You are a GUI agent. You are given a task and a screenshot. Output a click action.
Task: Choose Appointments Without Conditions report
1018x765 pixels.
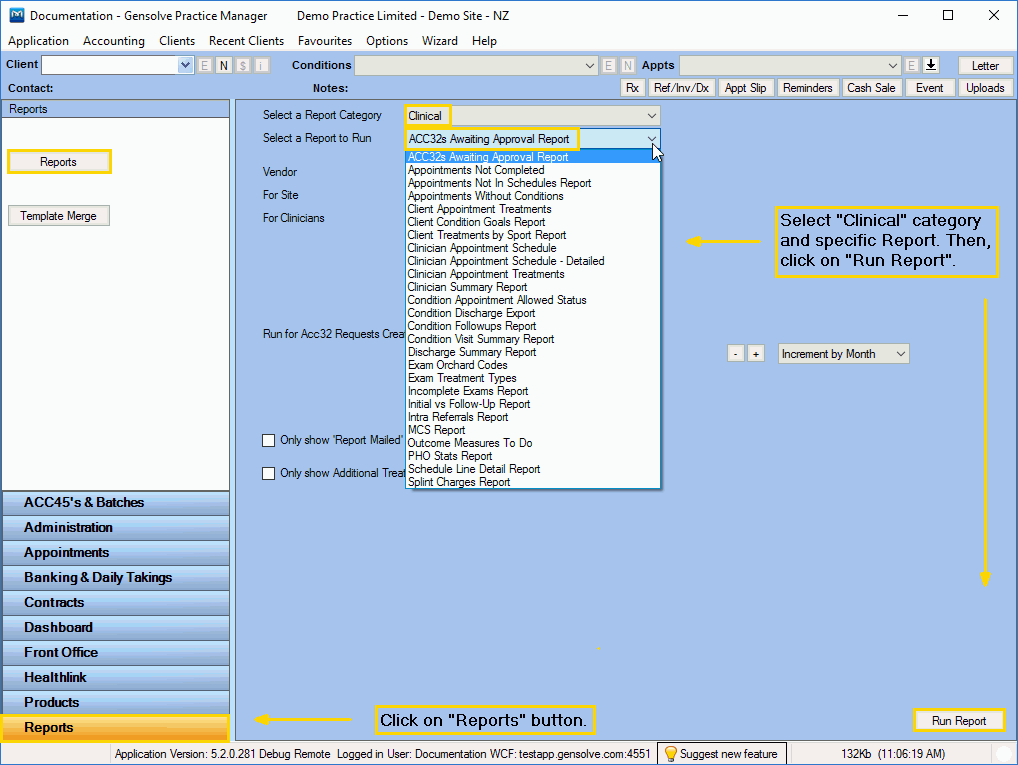pyautogui.click(x=532, y=196)
